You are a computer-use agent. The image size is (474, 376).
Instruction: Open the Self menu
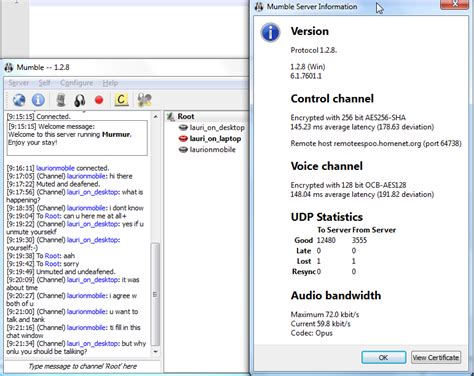44,83
